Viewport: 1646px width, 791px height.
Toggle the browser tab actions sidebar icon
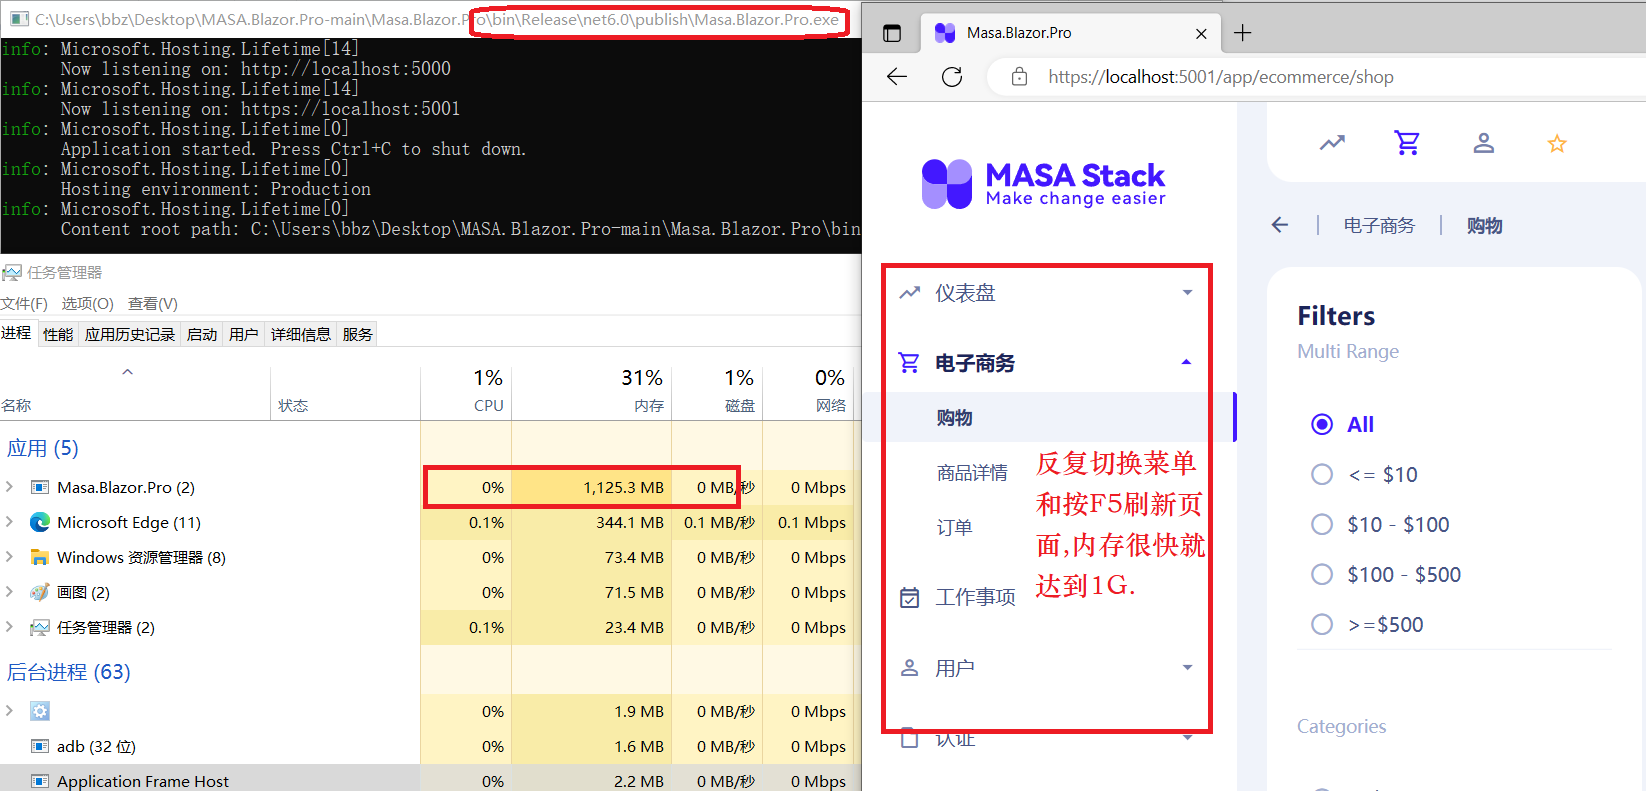click(x=892, y=33)
